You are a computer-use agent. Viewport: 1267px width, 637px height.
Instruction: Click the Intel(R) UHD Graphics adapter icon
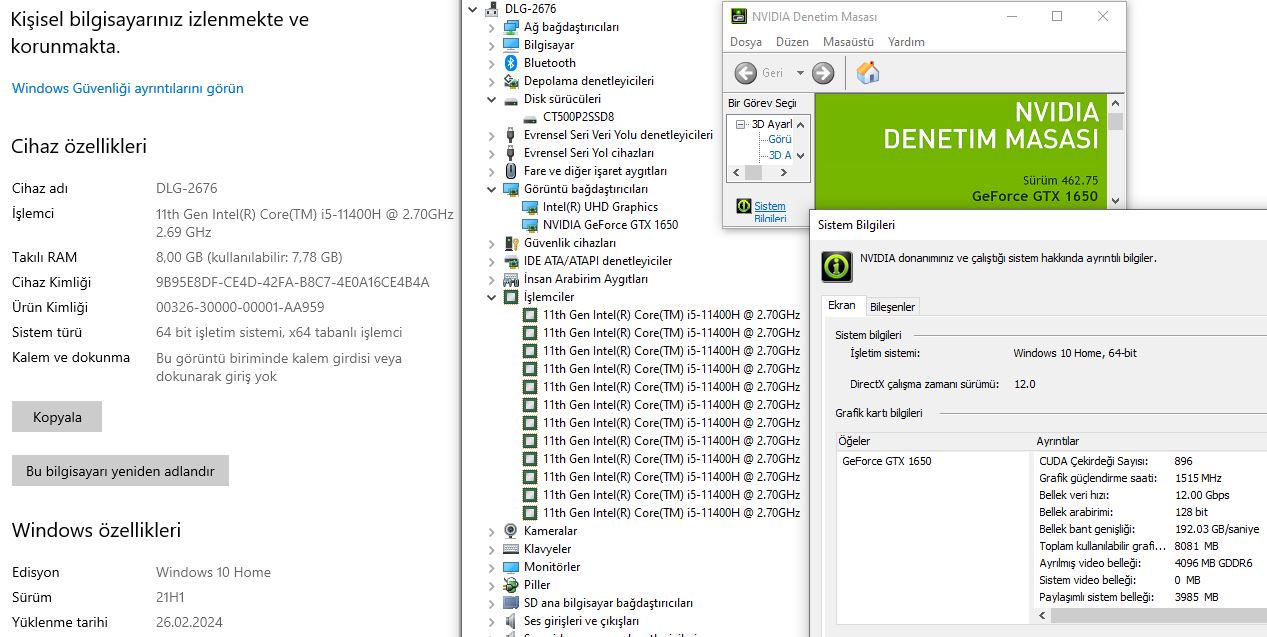coord(530,207)
